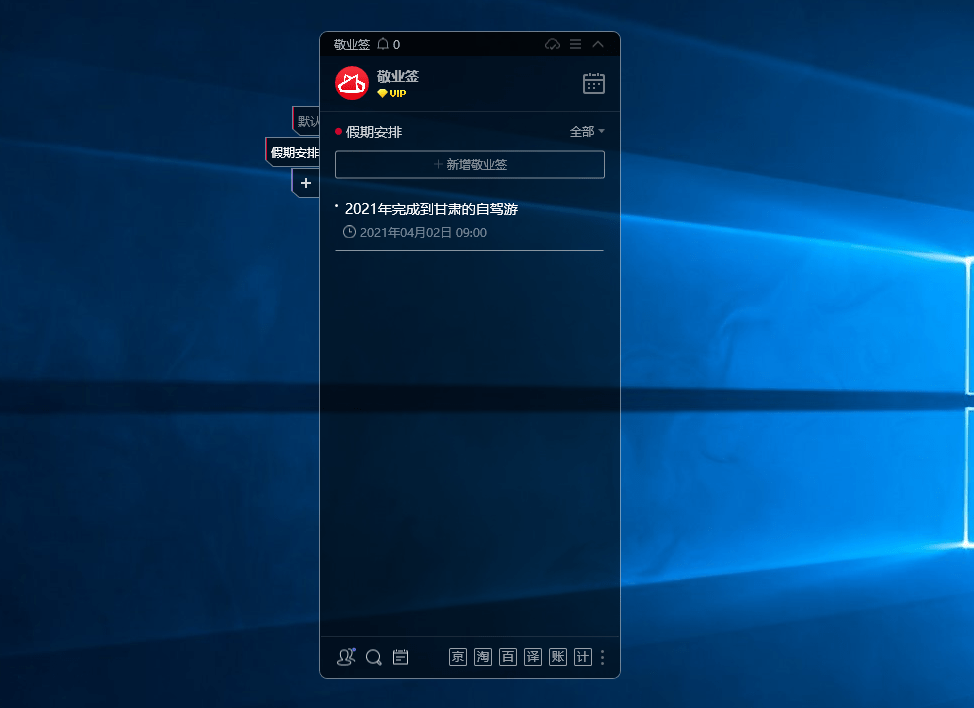The image size is (974, 708).
Task: Collapse the window with the up chevron
Action: (x=598, y=44)
